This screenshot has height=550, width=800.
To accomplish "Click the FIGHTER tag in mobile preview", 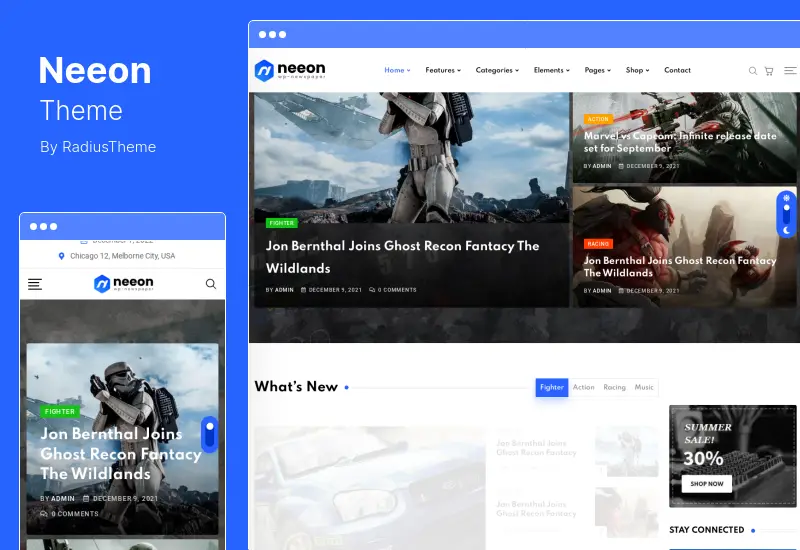I will pyautogui.click(x=60, y=412).
